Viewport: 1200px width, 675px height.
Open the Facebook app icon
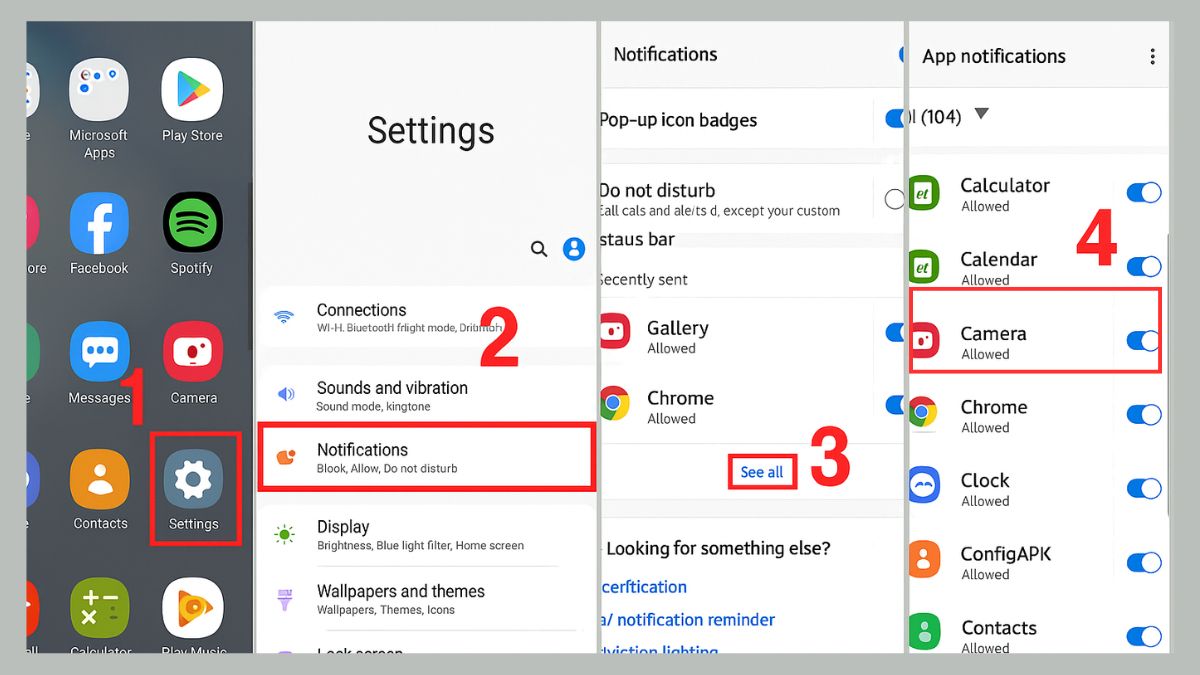pos(99,222)
